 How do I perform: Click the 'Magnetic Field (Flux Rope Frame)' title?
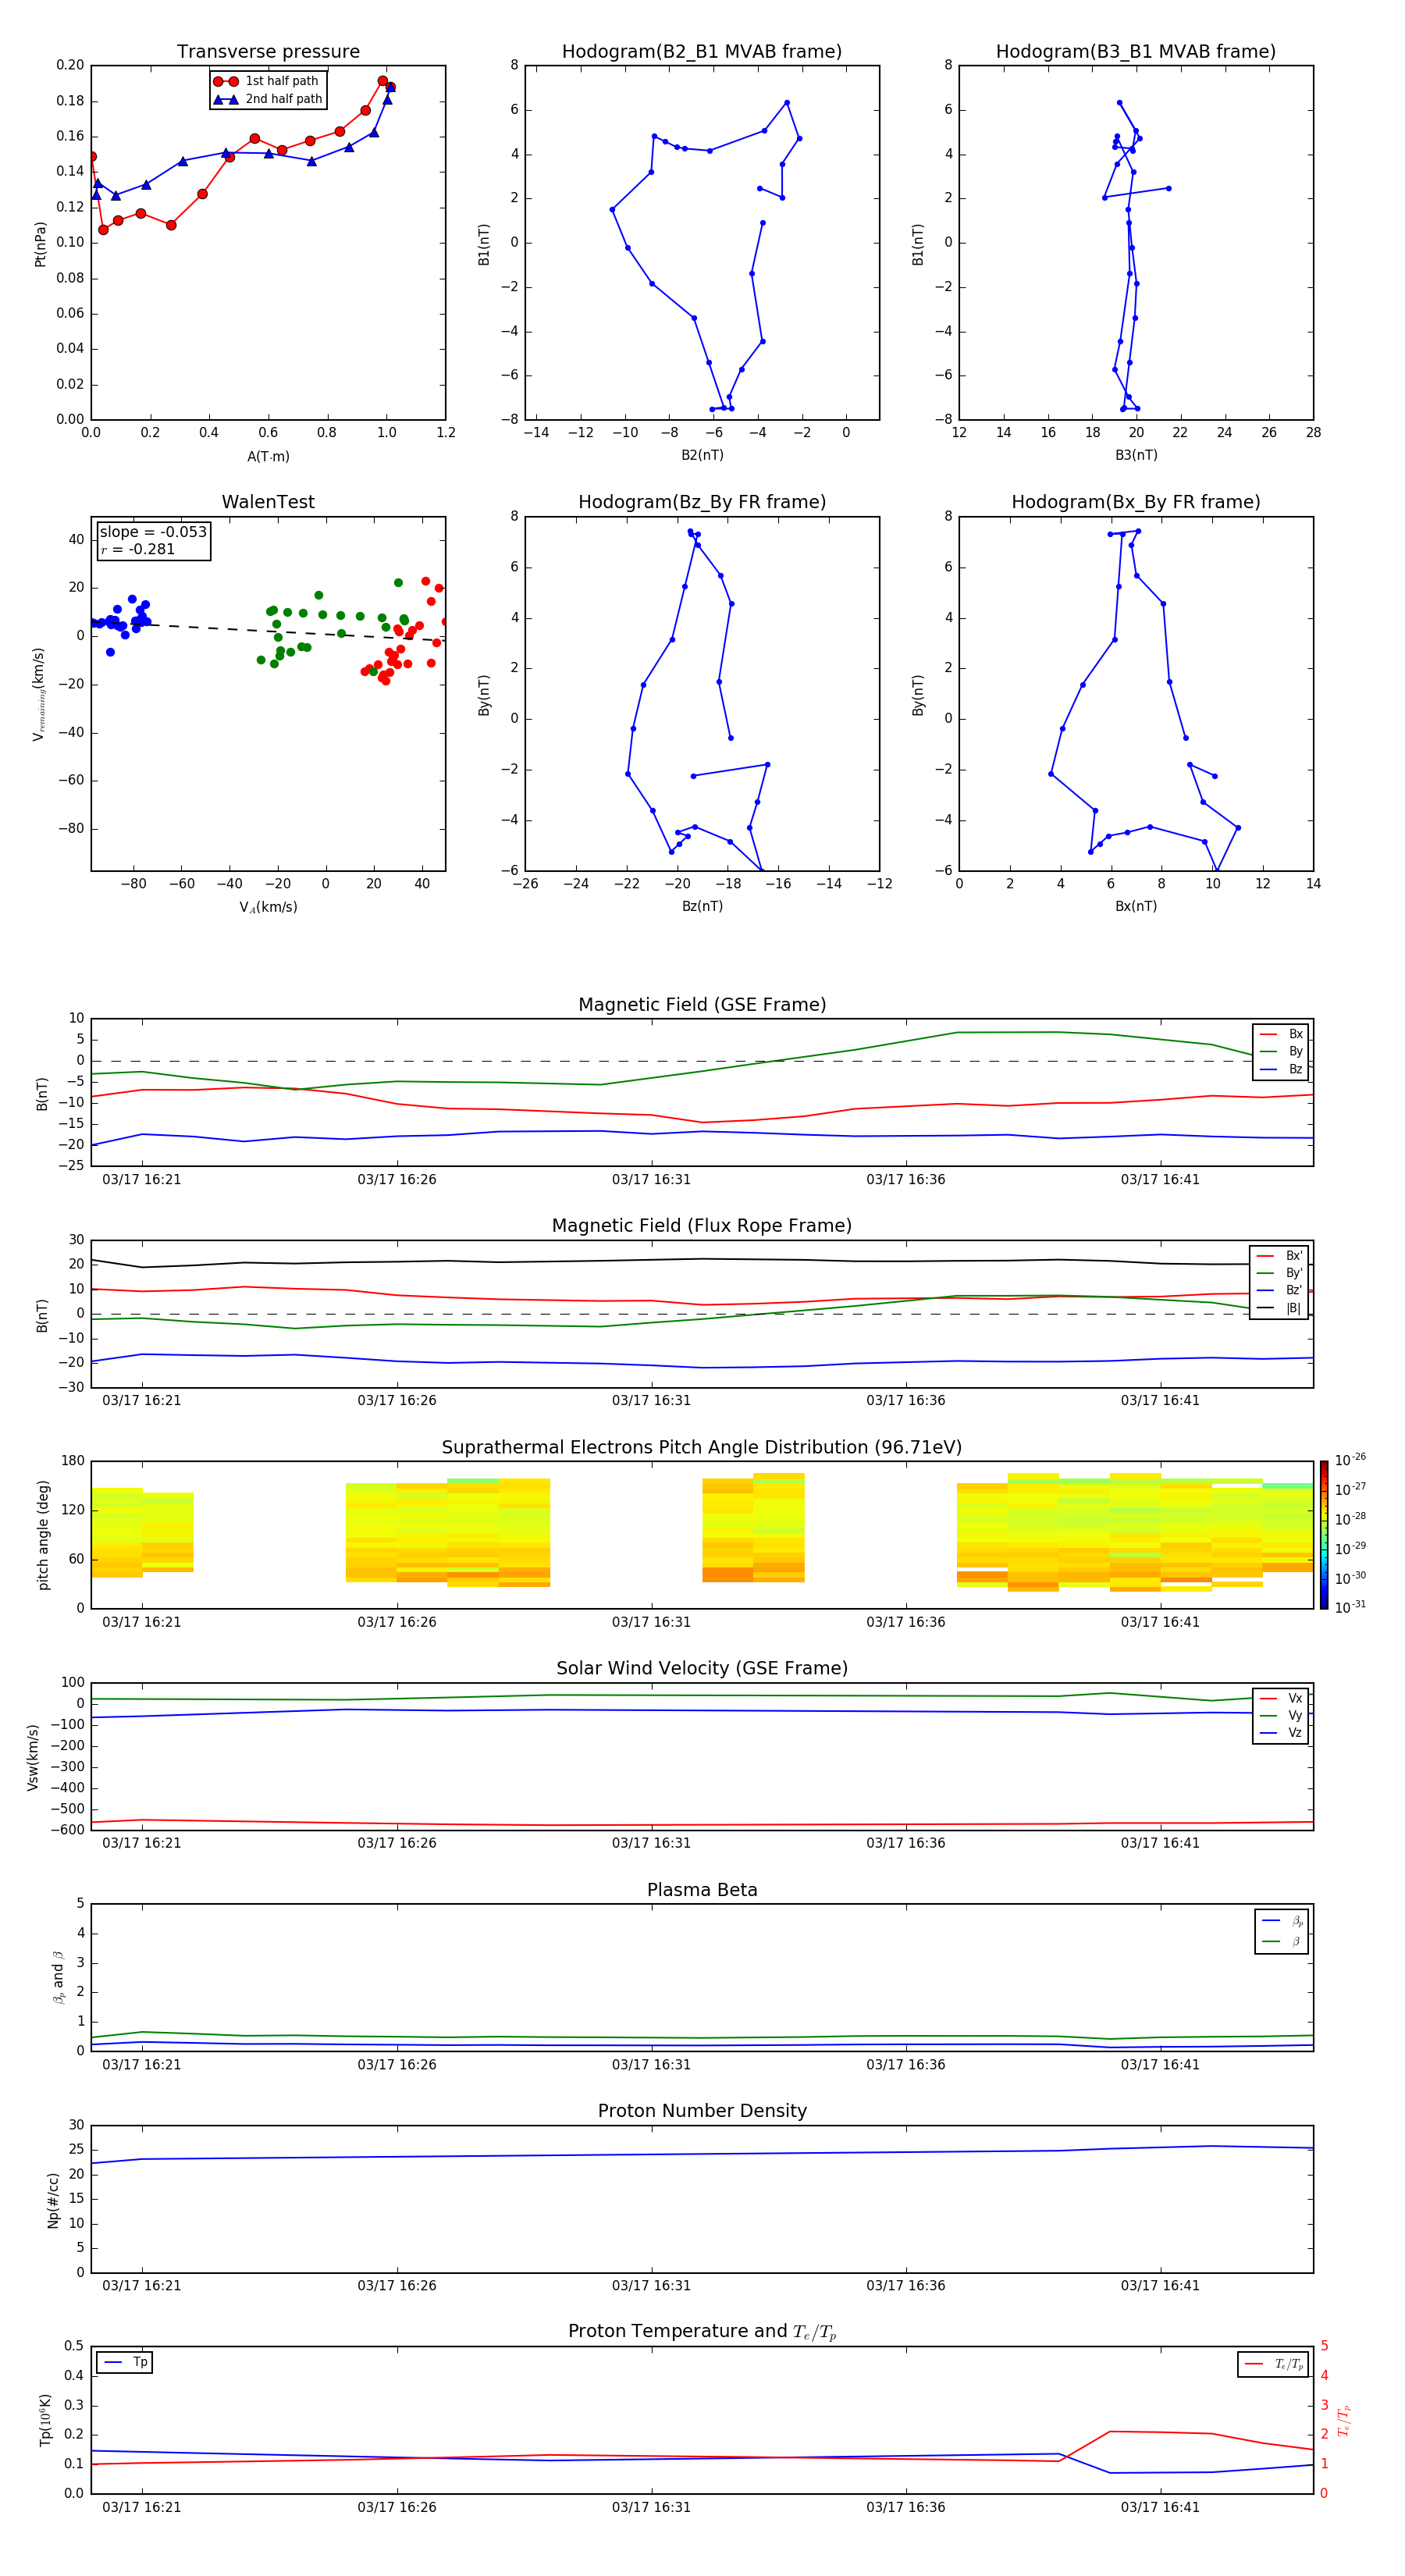[702, 1226]
